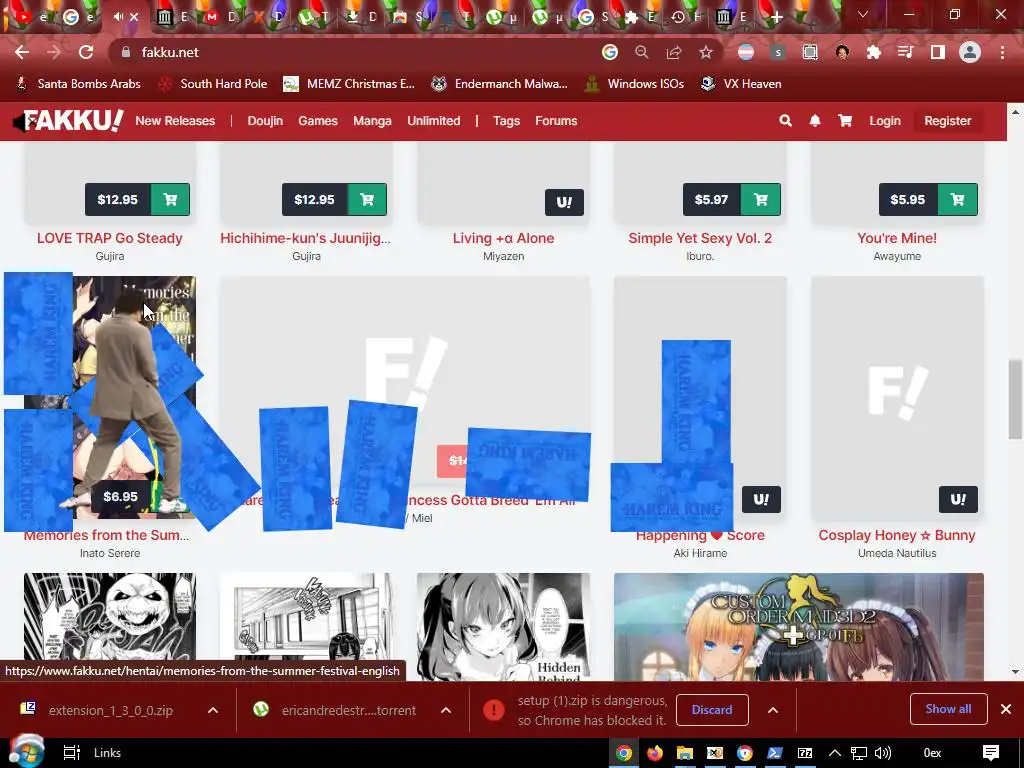Open the notifications bell icon
The height and width of the screenshot is (768, 1024).
[815, 121]
